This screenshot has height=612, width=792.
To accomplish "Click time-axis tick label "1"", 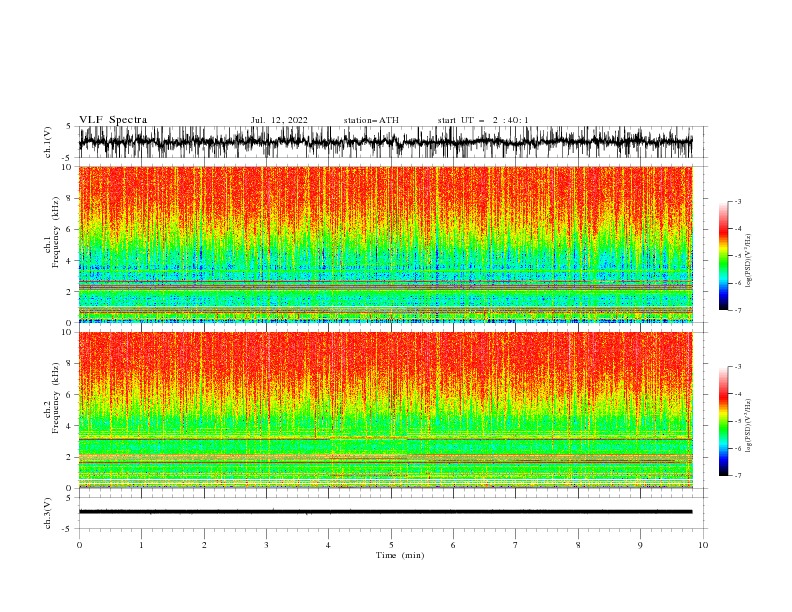I will click(x=141, y=545).
